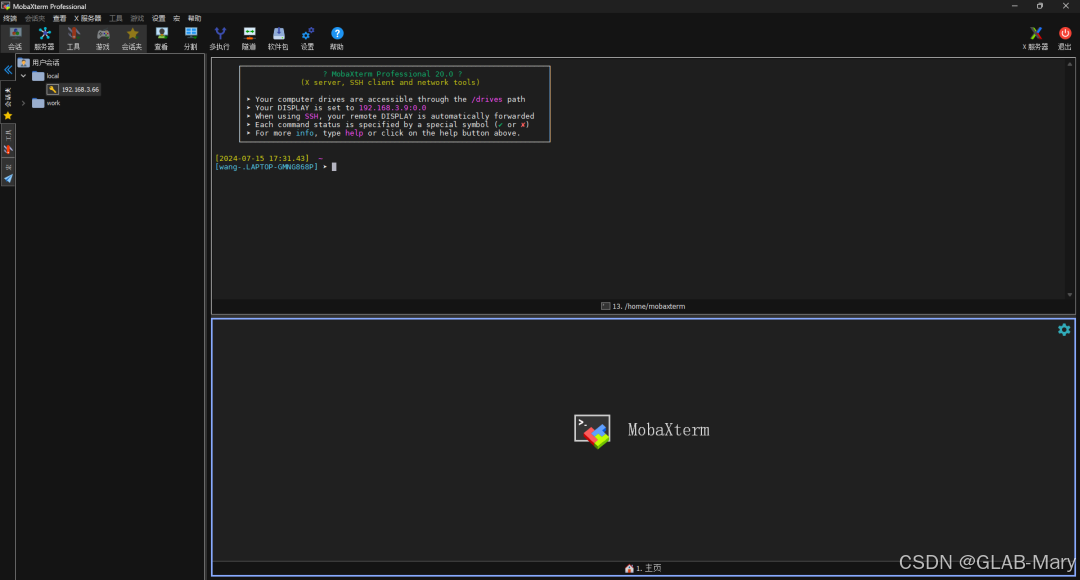Viewport: 1080px width, 580px height.
Task: Click the terminal scrollbar down arrow
Action: [x=1070, y=295]
